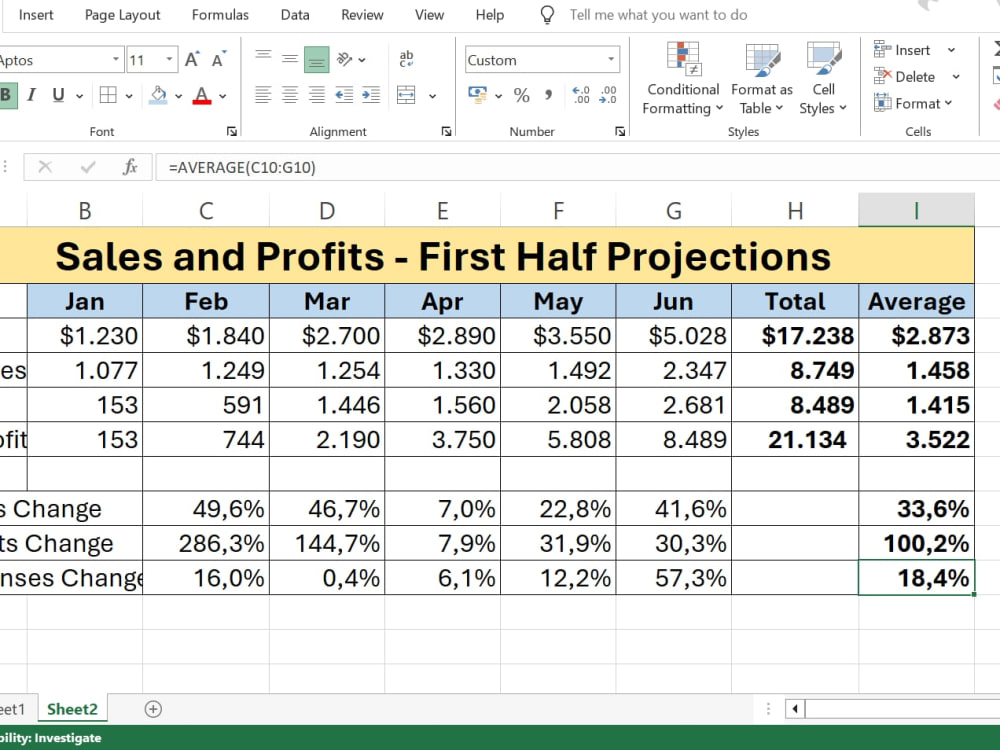1000x750 pixels.
Task: Select middle align icon
Action: [x=290, y=59]
